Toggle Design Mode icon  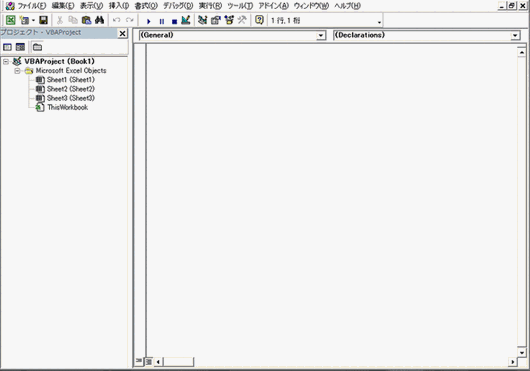pos(186,20)
